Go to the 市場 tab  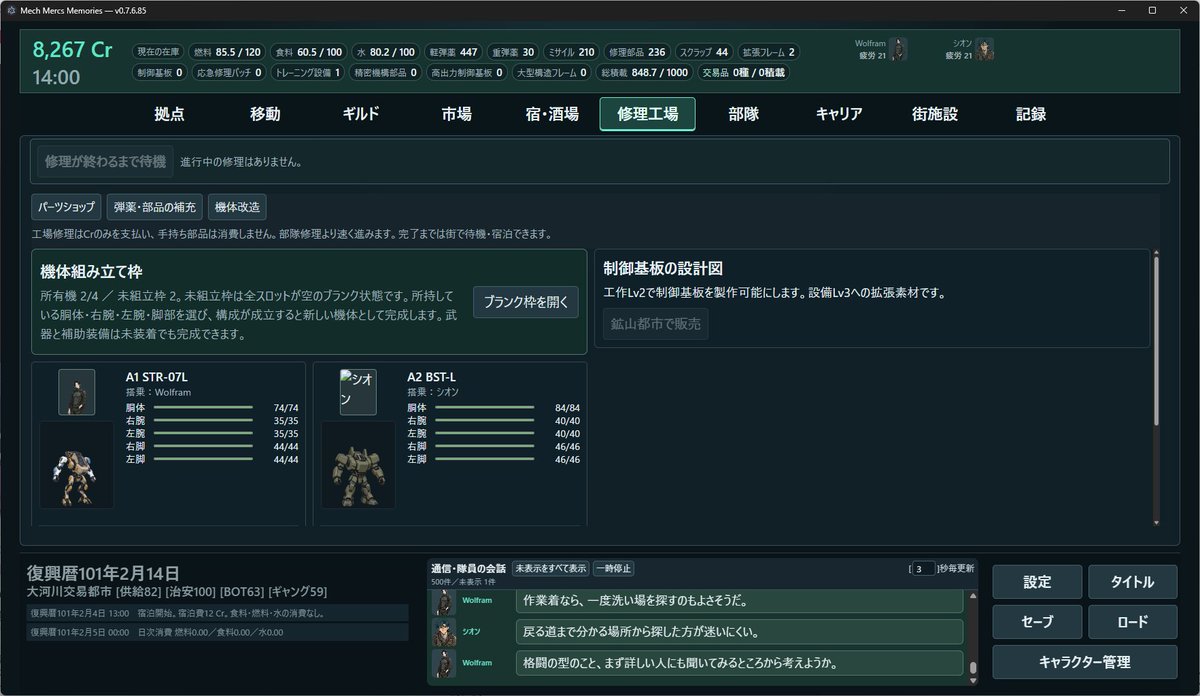coord(456,114)
